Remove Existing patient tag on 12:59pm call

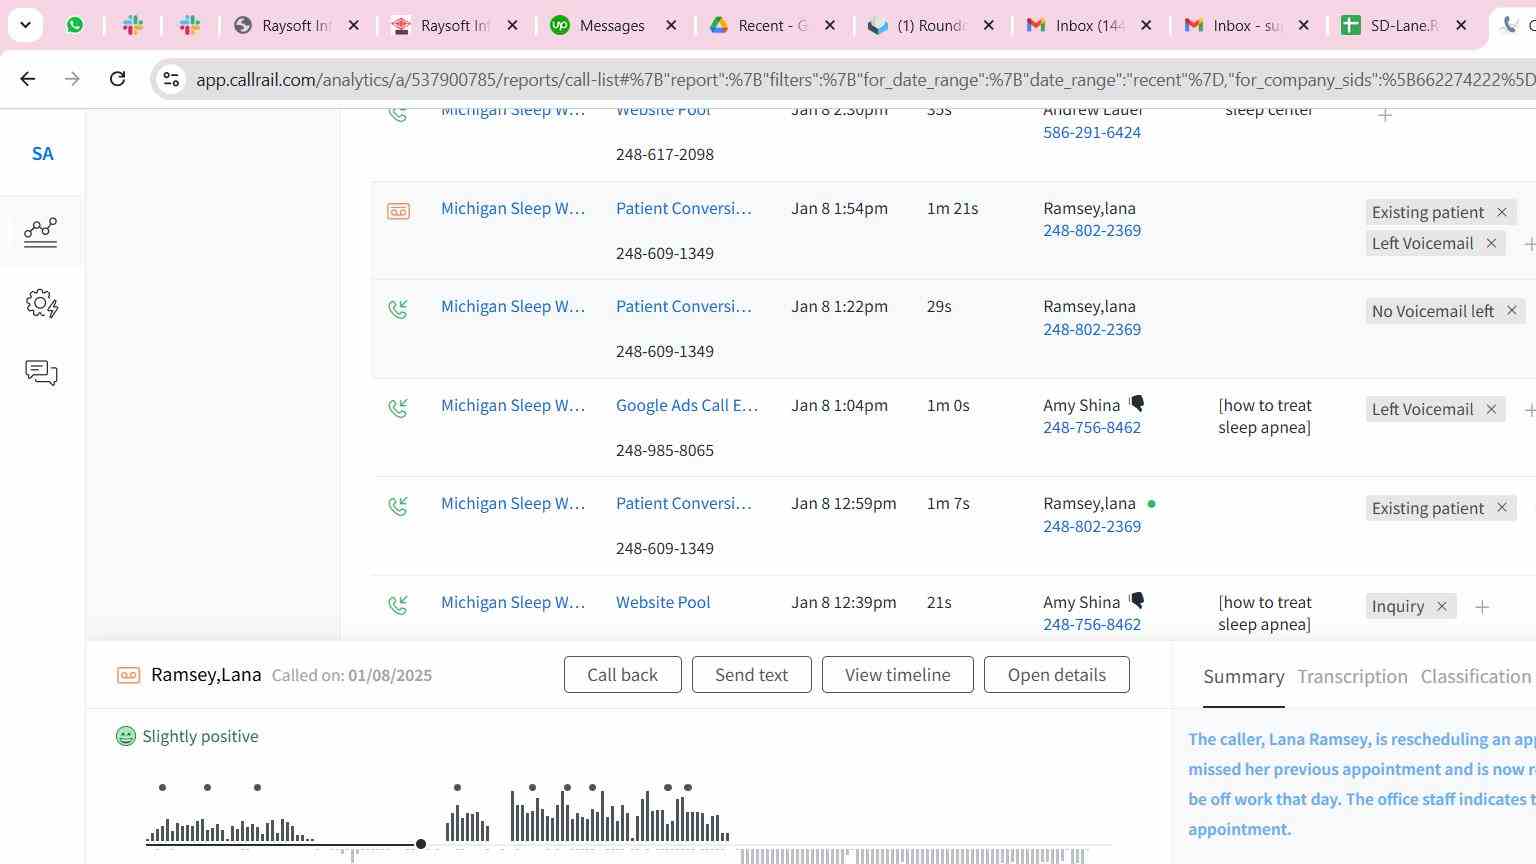click(1501, 508)
